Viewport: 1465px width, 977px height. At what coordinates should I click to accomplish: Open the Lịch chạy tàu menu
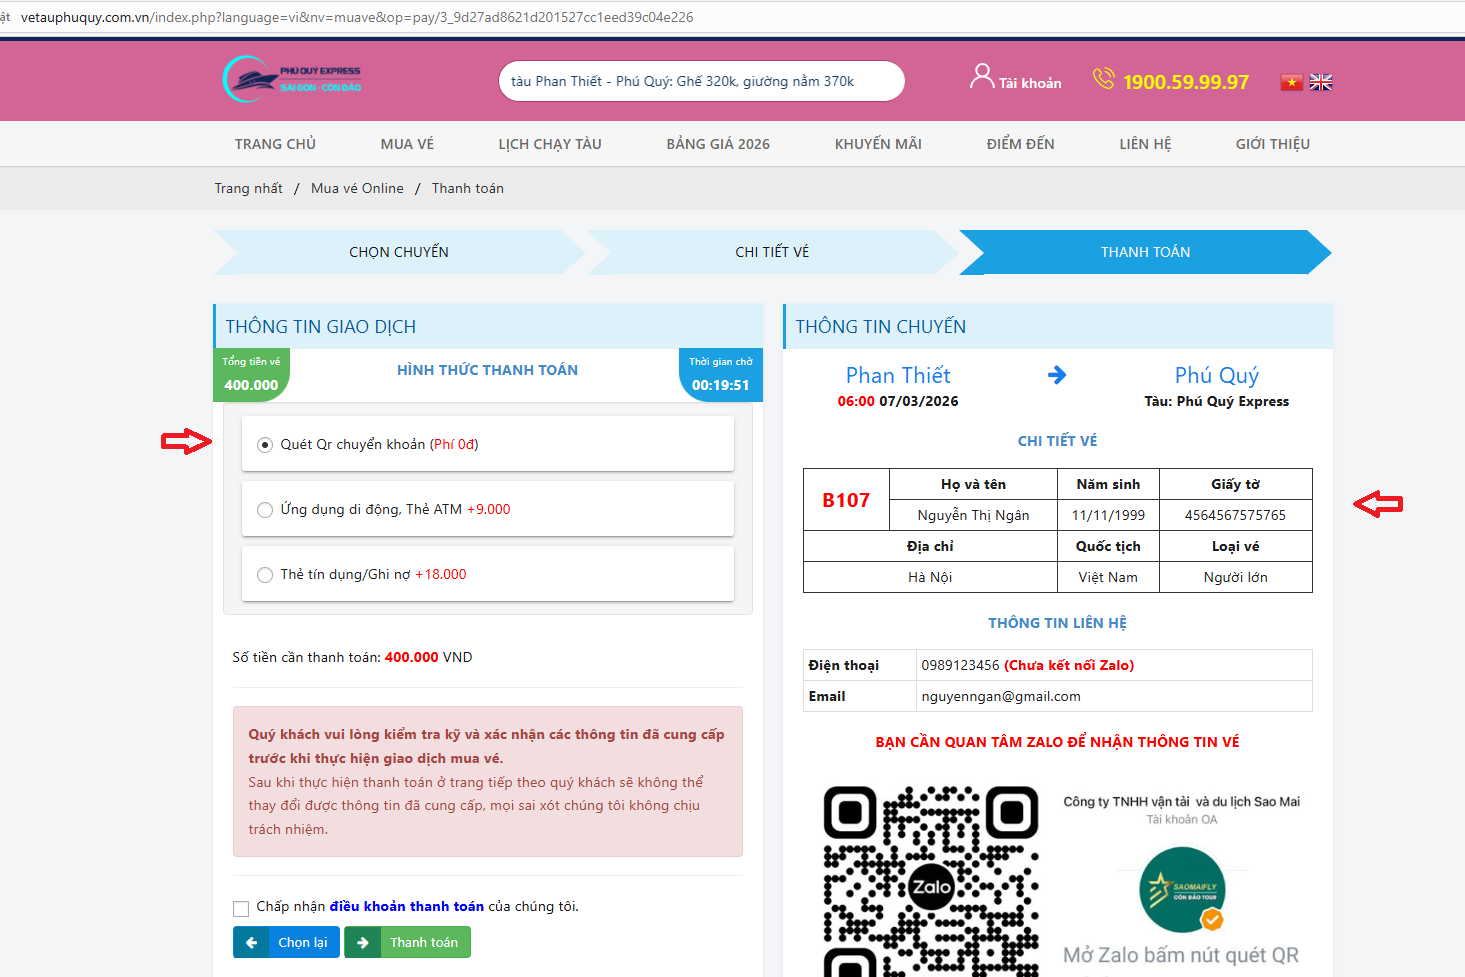(550, 144)
